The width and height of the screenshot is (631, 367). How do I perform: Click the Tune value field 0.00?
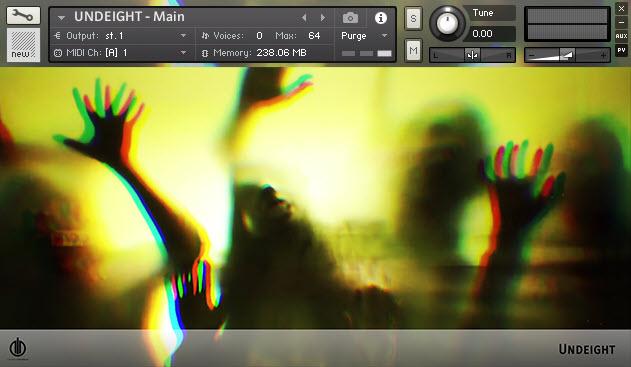[x=489, y=34]
